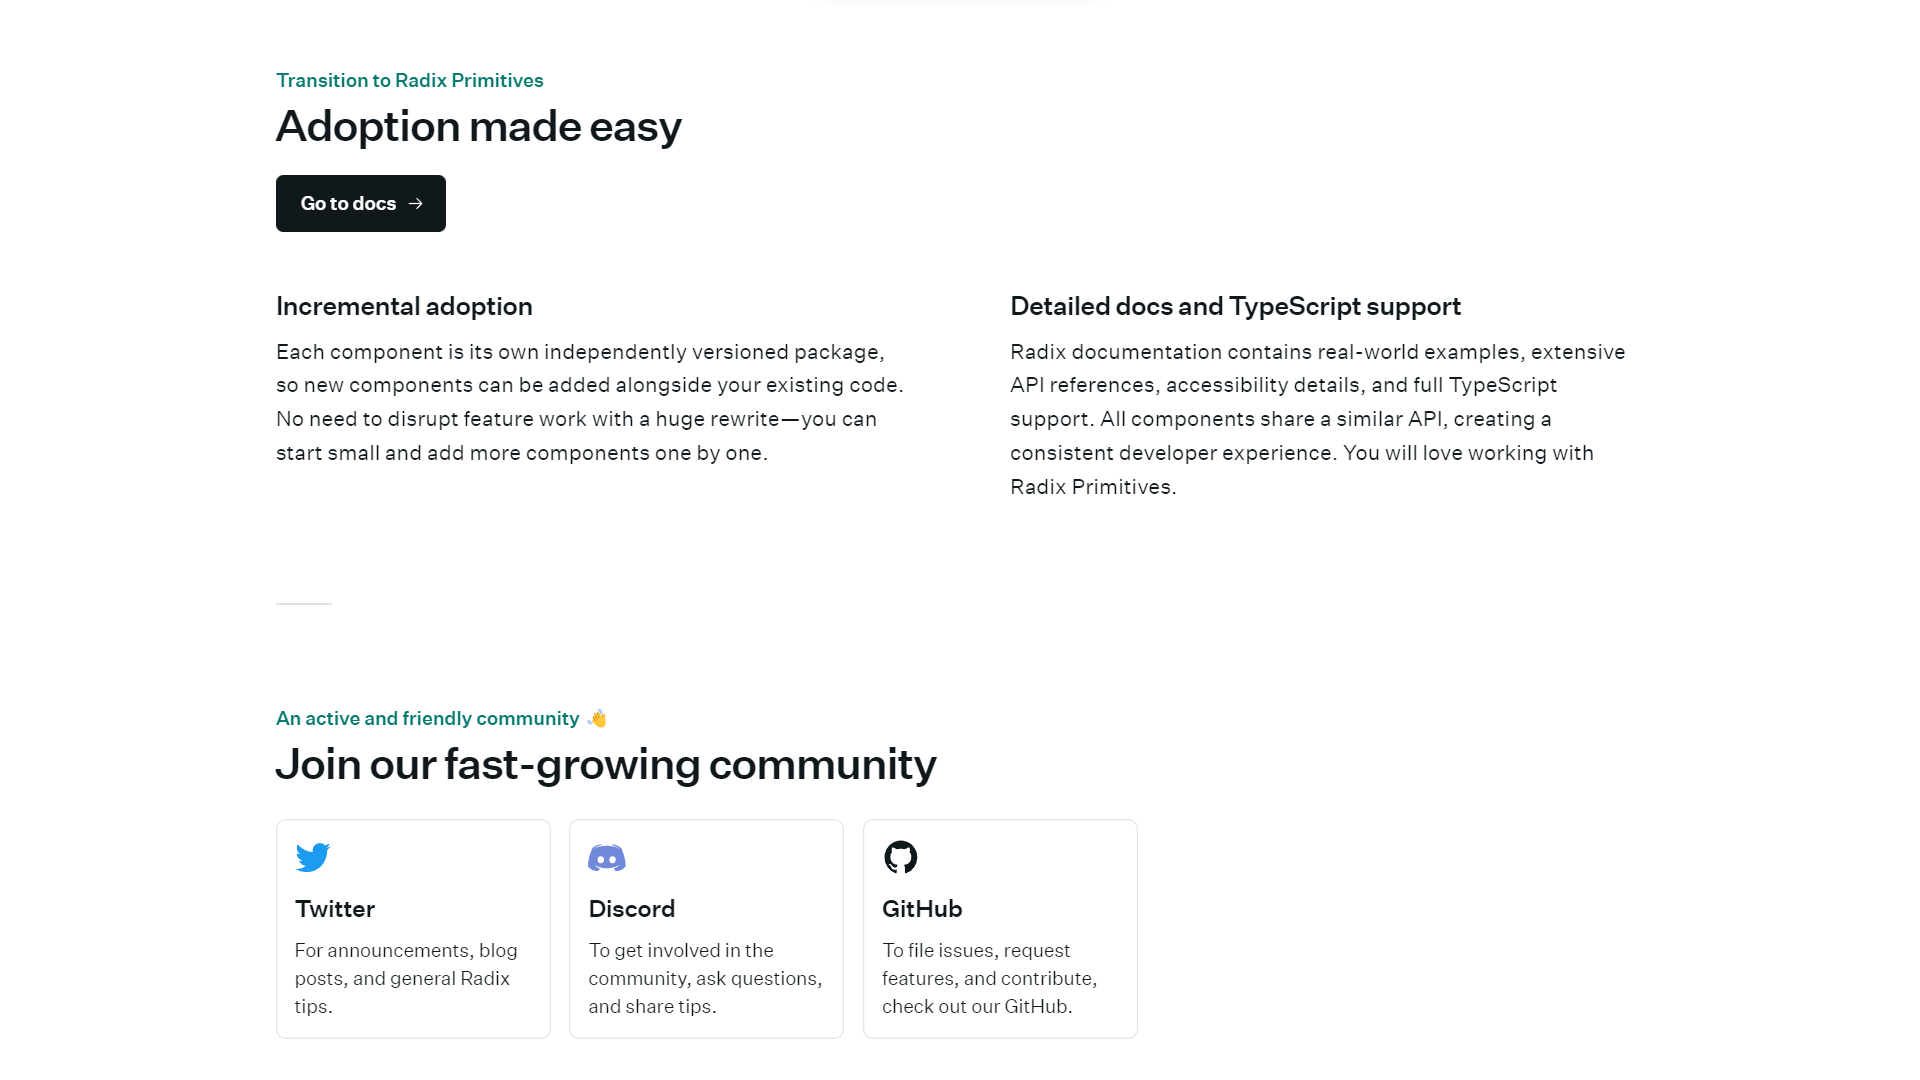The height and width of the screenshot is (1080, 1920).
Task: Click the Adoption made easy heading
Action: click(479, 127)
